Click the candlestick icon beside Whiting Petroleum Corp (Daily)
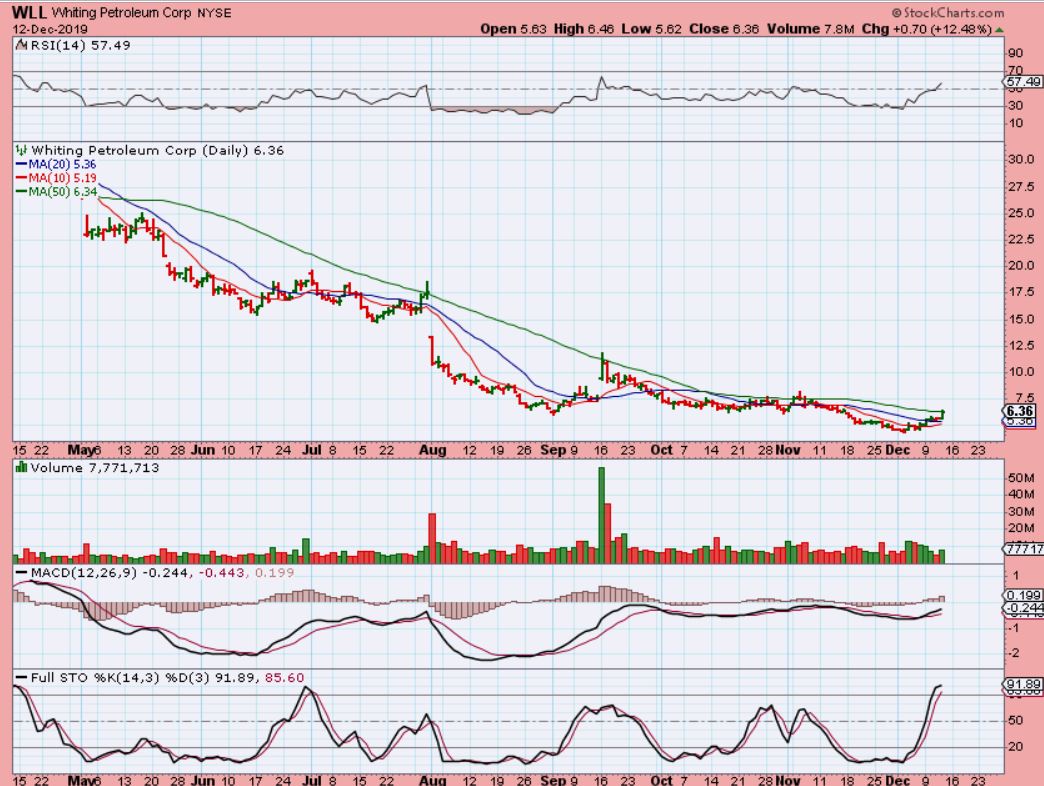The height and width of the screenshot is (786, 1044). pyautogui.click(x=21, y=150)
